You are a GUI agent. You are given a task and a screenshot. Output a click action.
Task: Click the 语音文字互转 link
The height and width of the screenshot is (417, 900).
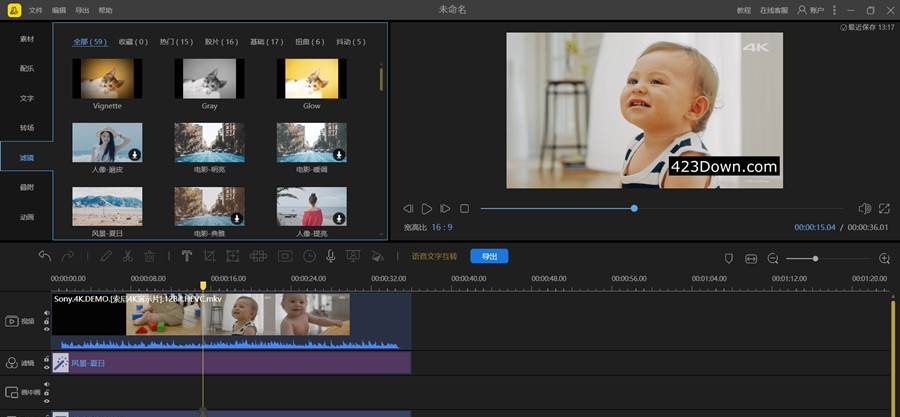tap(434, 256)
